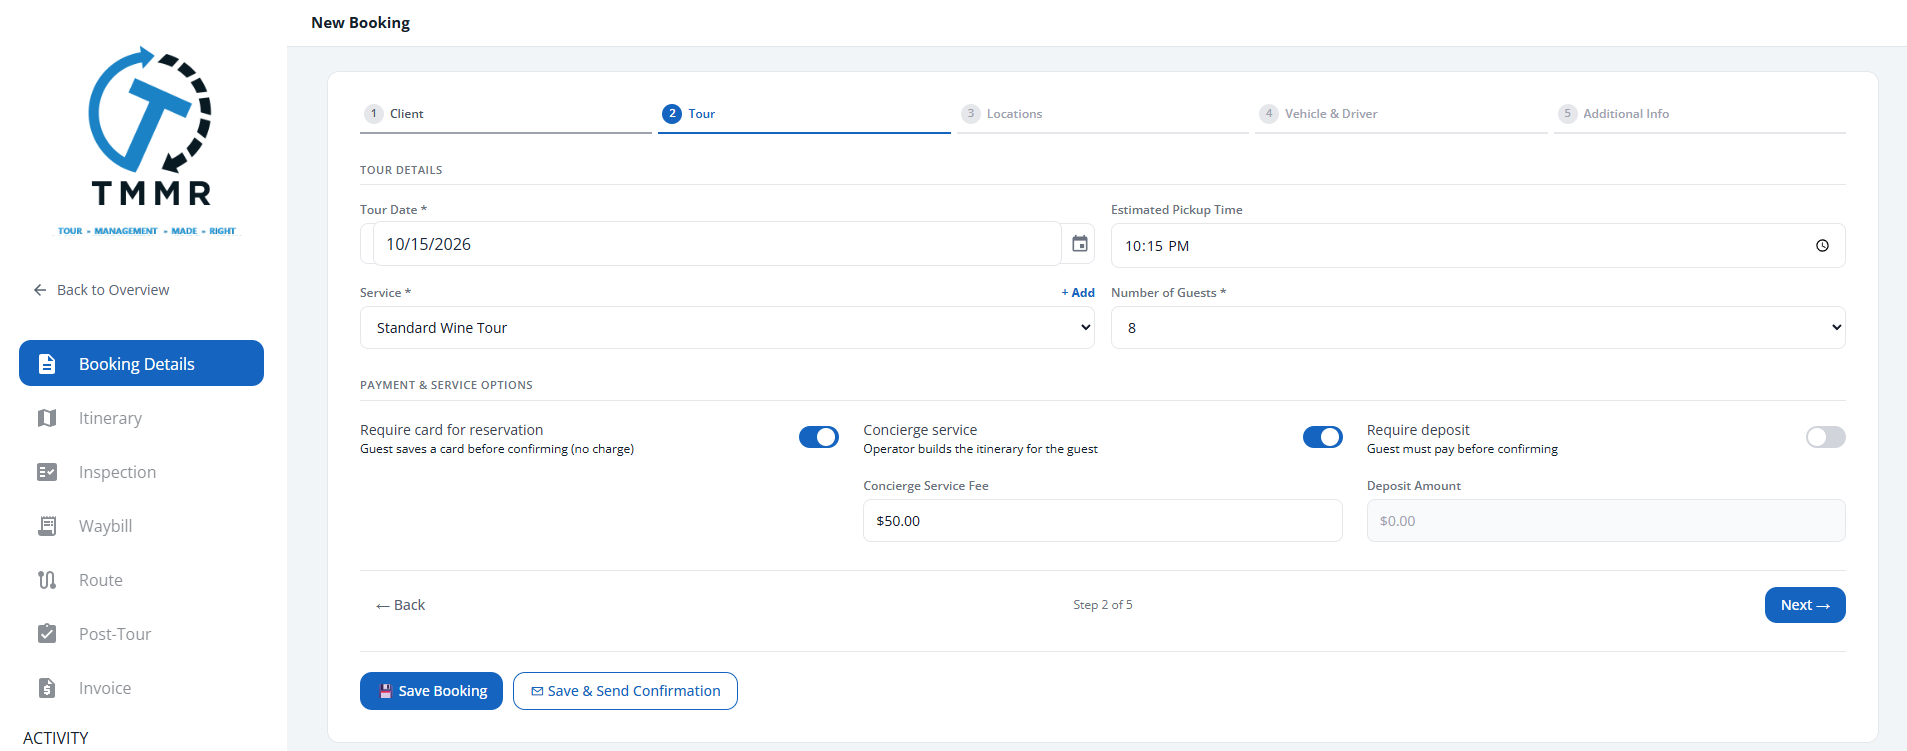Open the Tour Date calendar picker icon

[x=1080, y=244]
